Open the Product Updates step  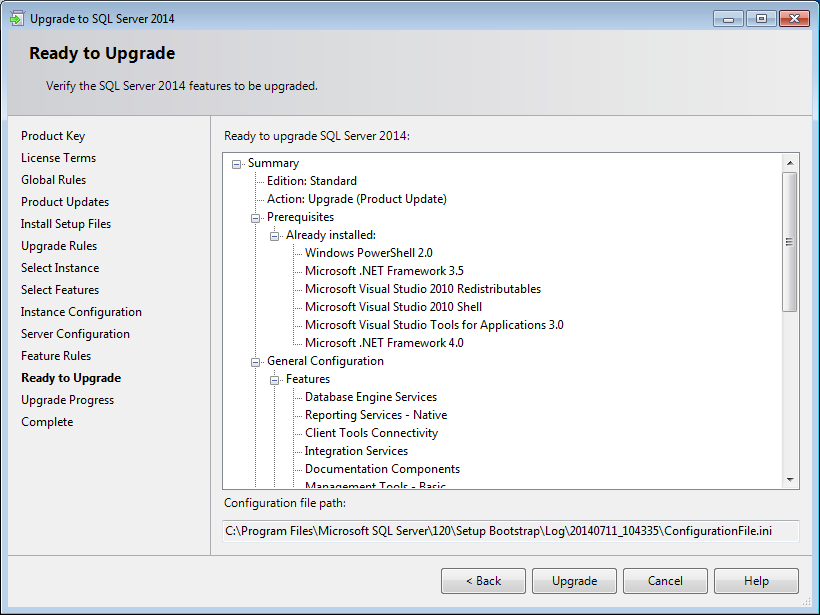pos(65,202)
